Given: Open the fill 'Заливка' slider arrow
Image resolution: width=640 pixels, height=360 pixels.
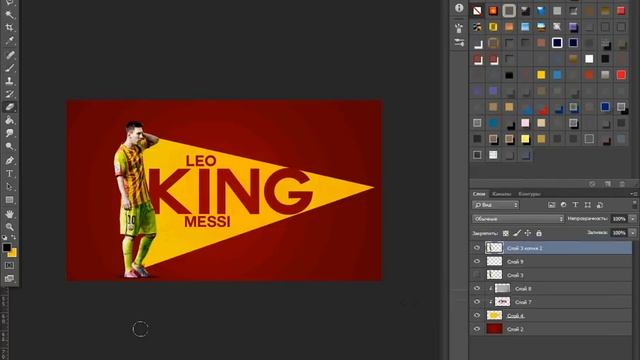Looking at the screenshot, I should click(x=633, y=233).
